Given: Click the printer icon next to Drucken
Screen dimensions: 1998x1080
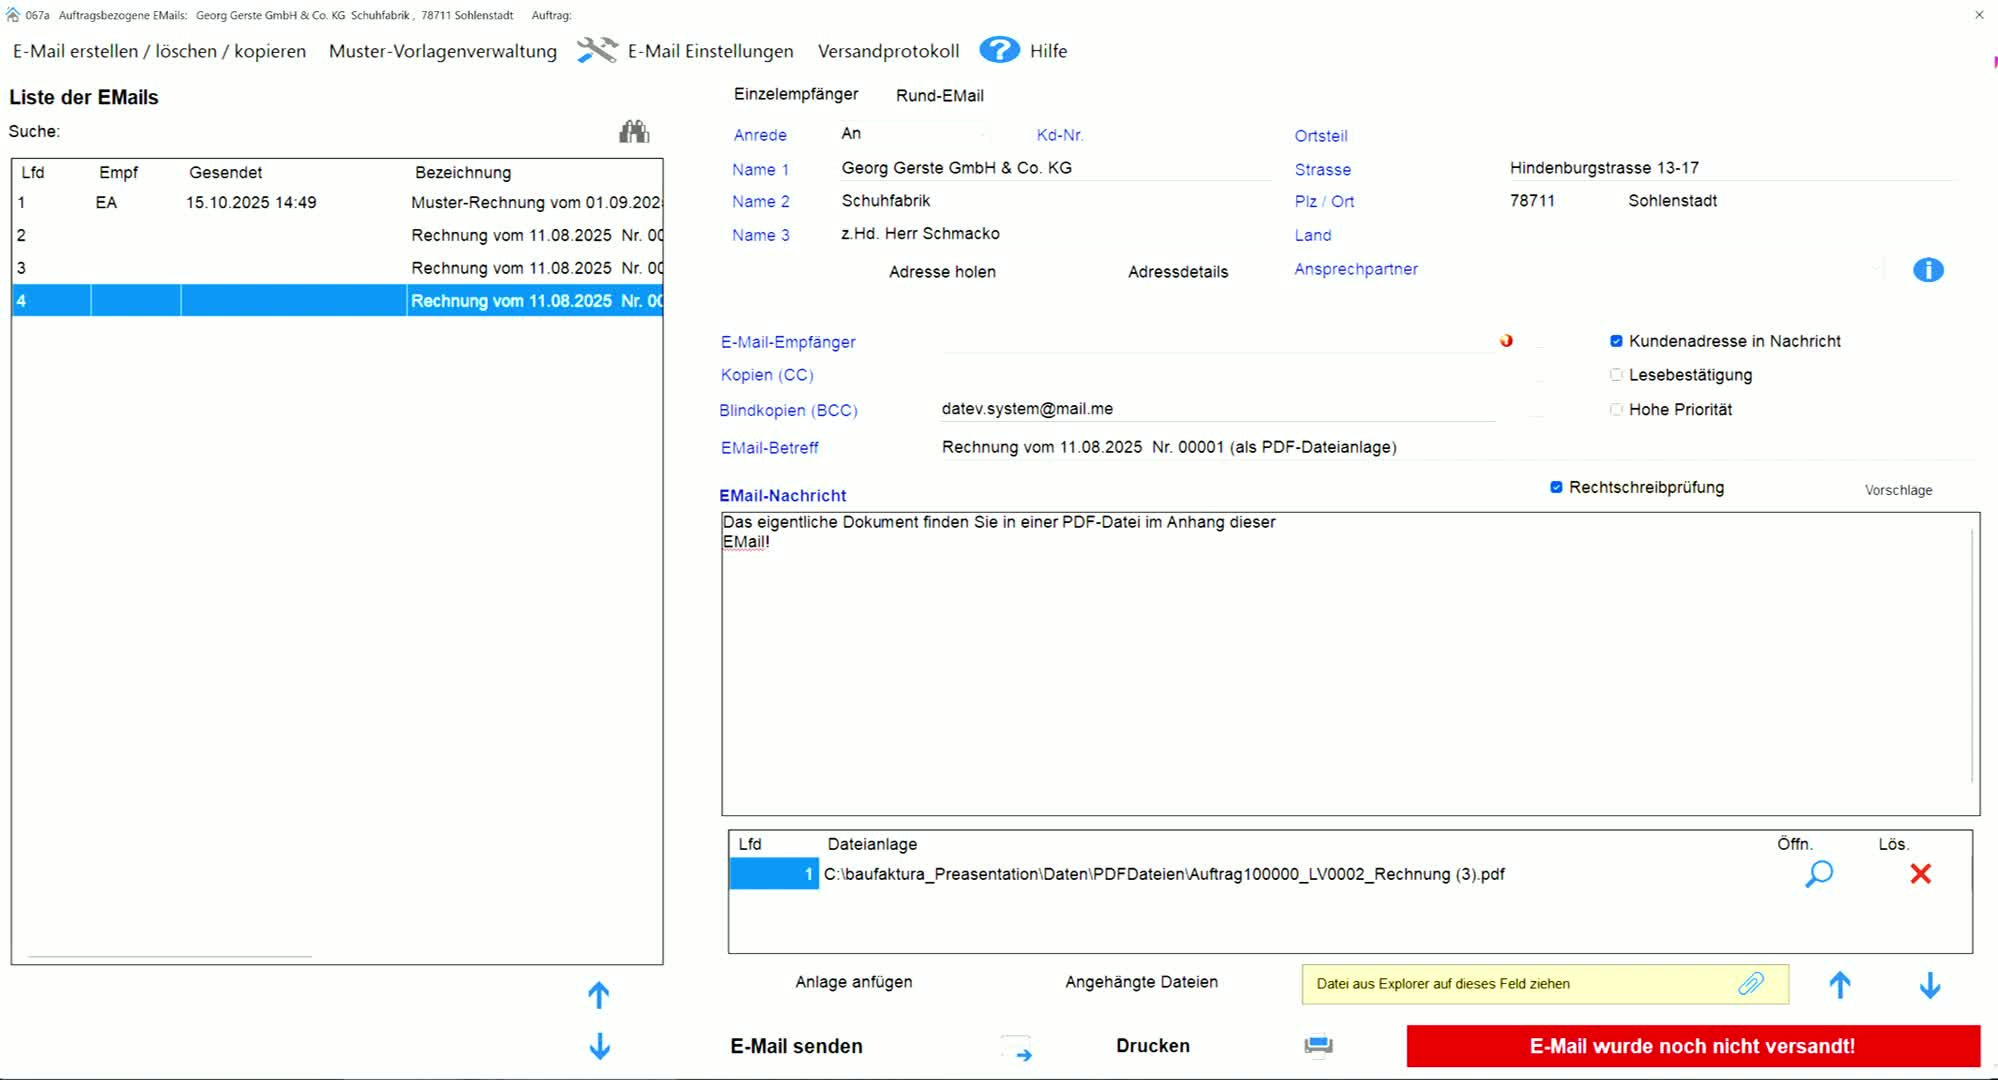Looking at the screenshot, I should coord(1318,1046).
